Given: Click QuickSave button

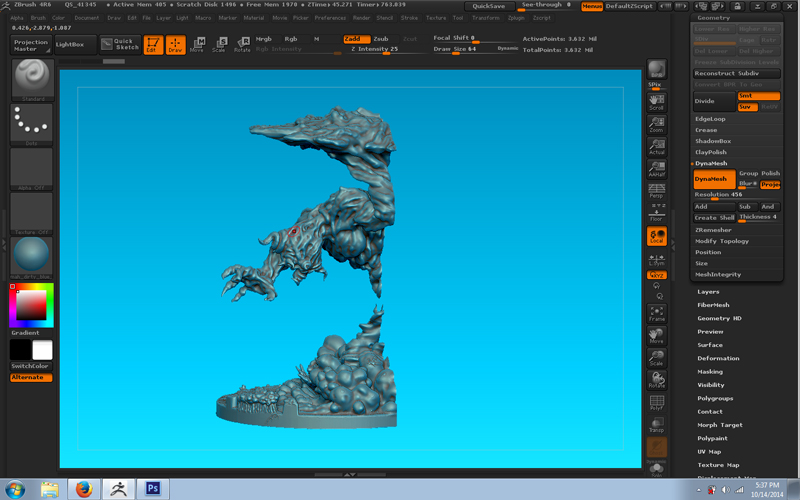Looking at the screenshot, I should point(489,6).
